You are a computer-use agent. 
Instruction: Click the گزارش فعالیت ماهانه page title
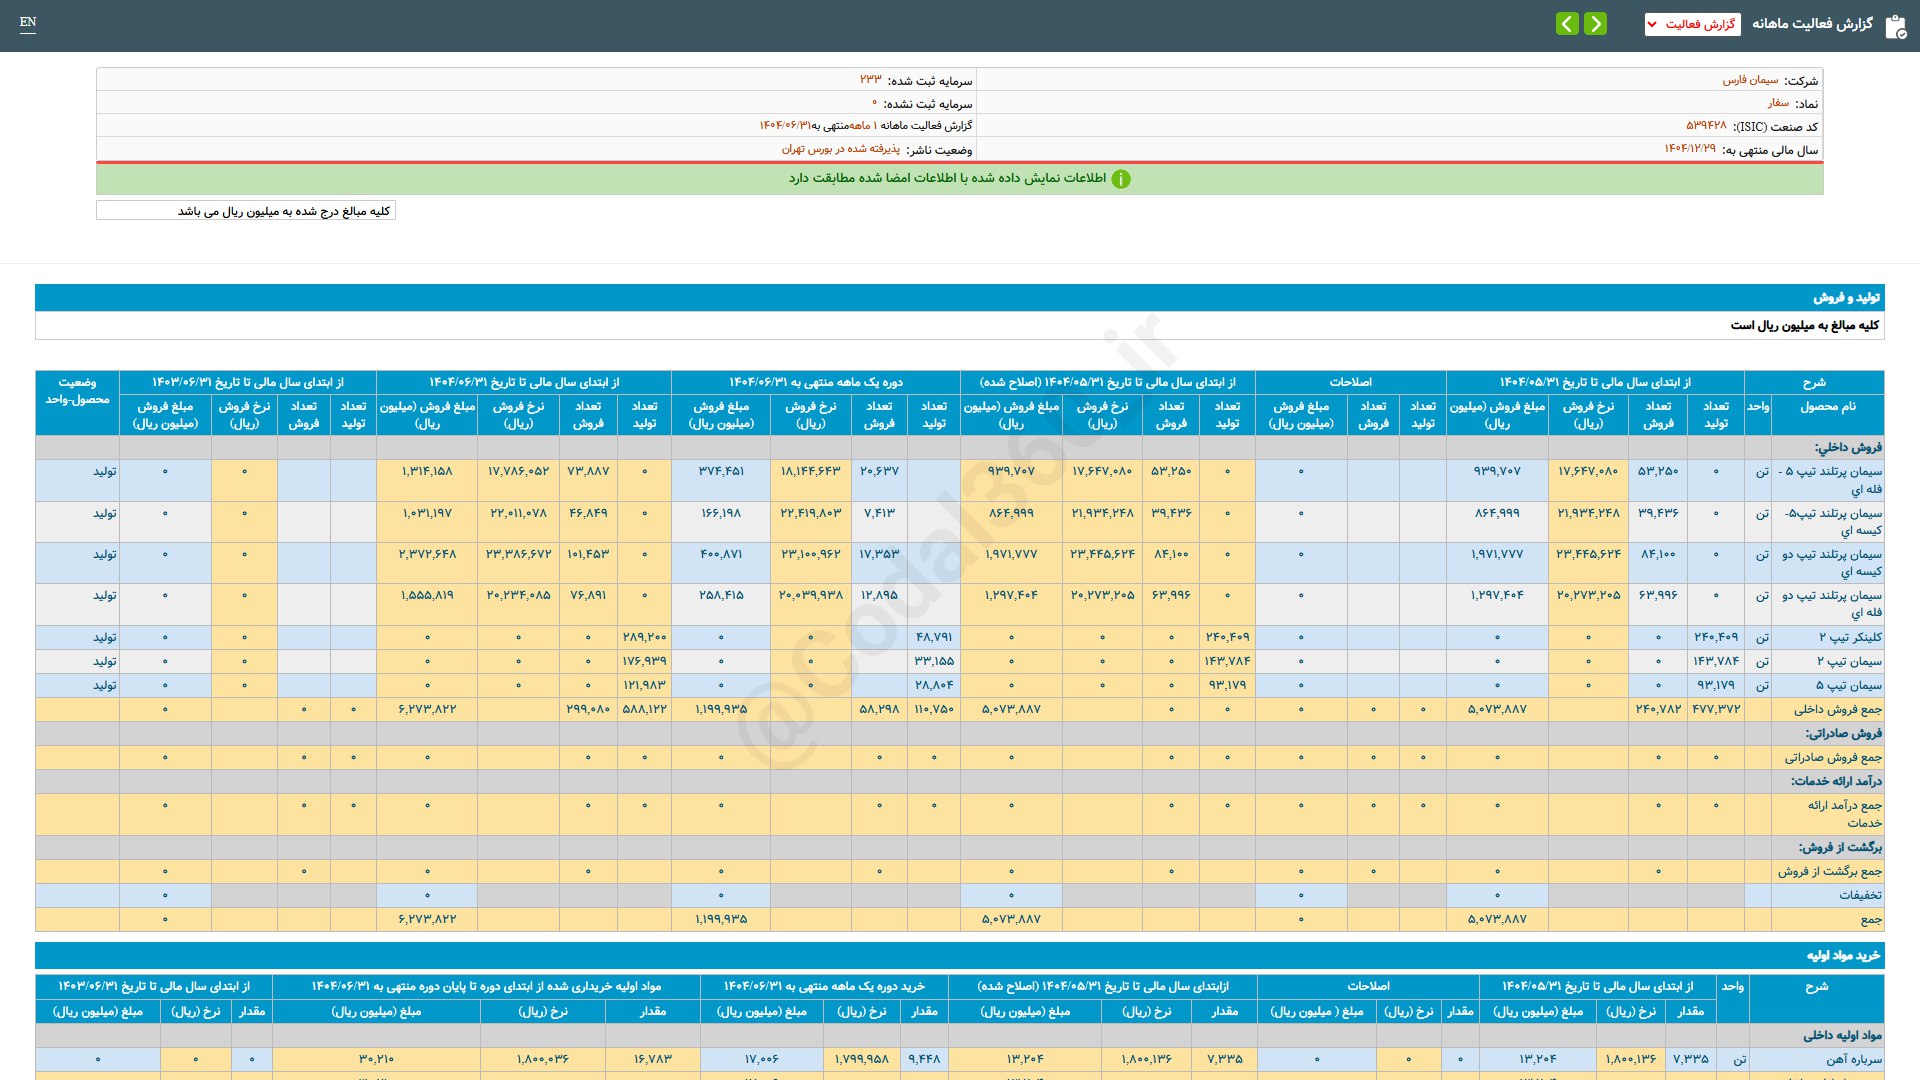pos(1812,24)
